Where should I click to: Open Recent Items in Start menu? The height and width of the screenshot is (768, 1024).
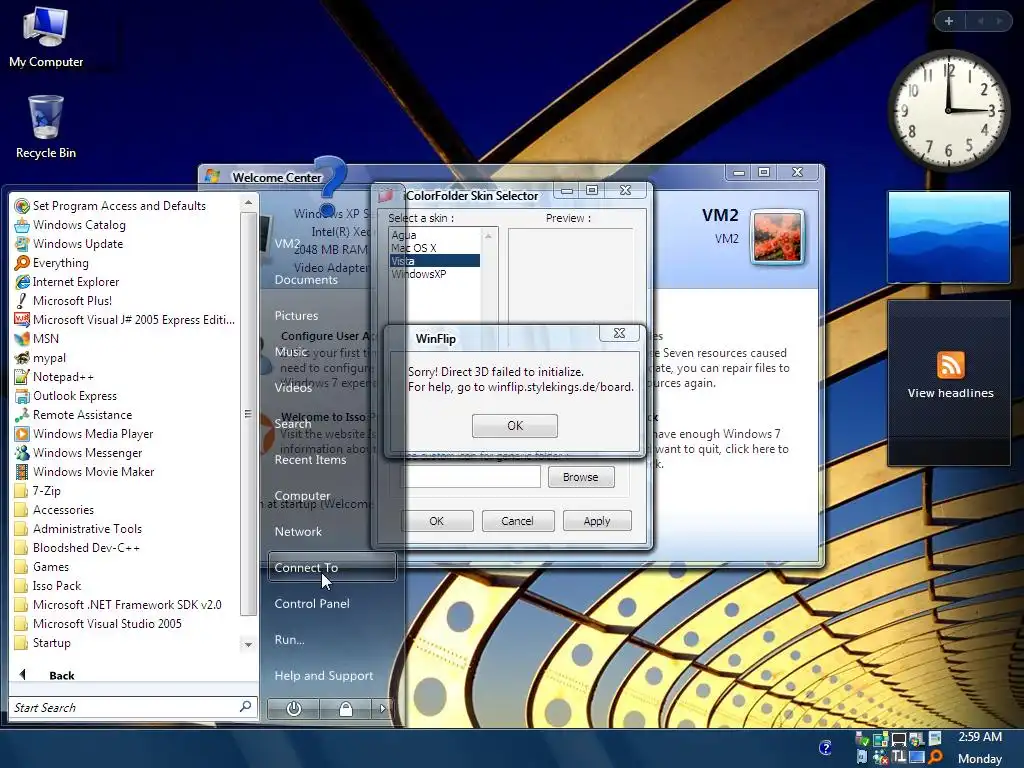310,460
